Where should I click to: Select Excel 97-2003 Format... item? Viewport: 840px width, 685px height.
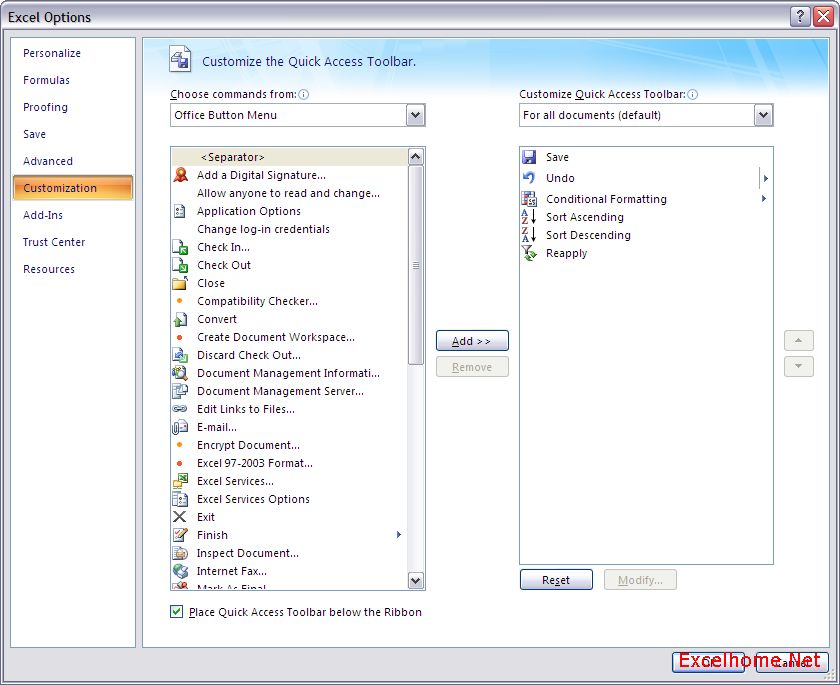coord(289,463)
